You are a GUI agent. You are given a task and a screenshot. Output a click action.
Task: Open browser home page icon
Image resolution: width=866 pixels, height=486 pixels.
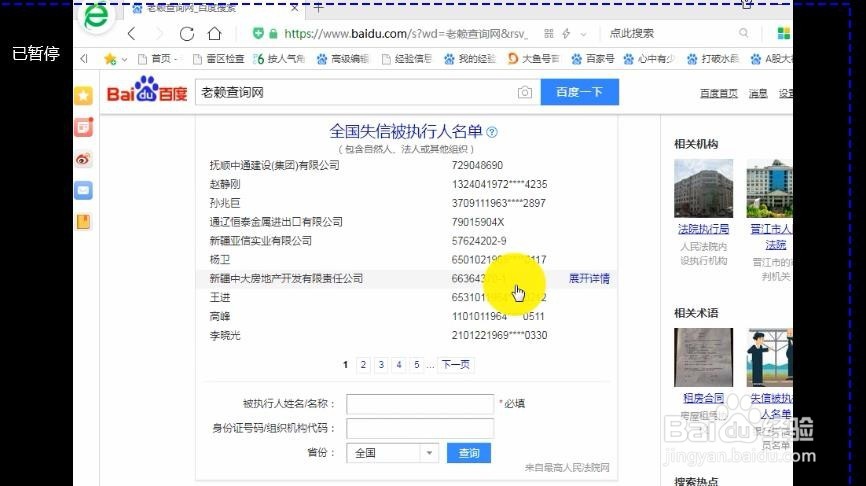pos(214,34)
